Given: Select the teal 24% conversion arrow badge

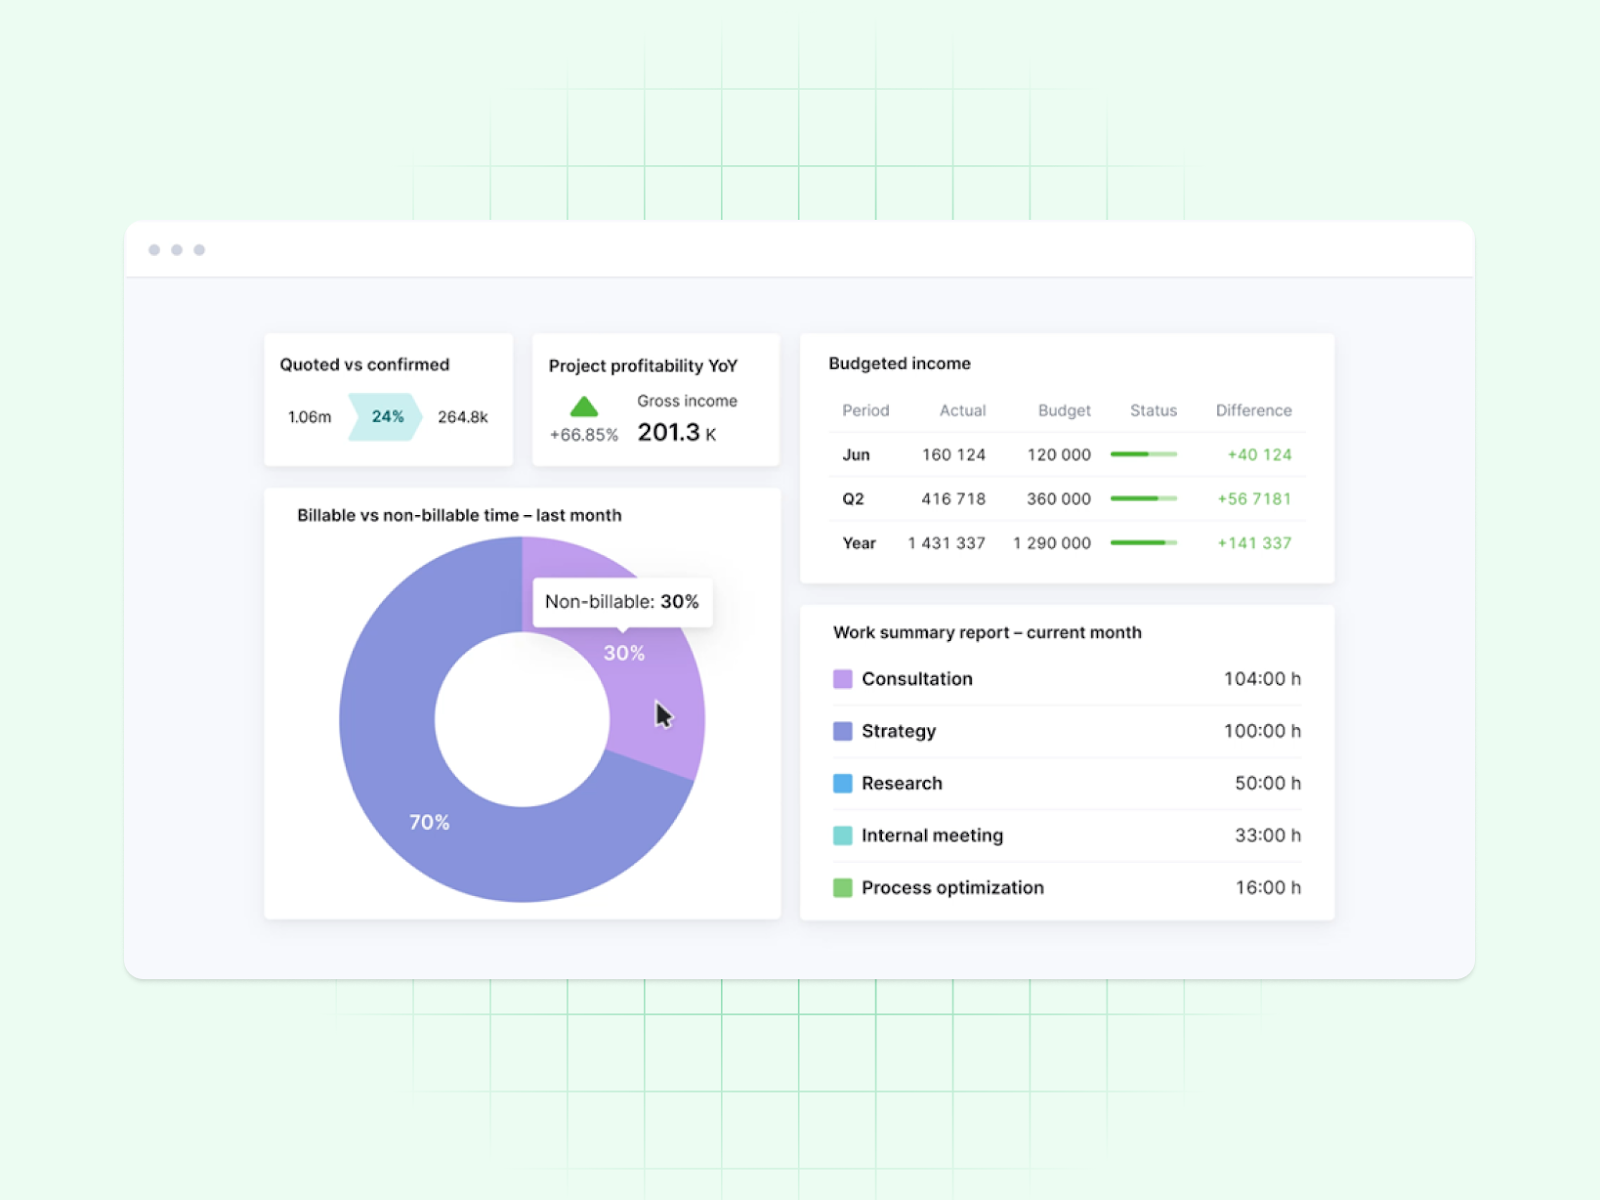Looking at the screenshot, I should [x=386, y=417].
